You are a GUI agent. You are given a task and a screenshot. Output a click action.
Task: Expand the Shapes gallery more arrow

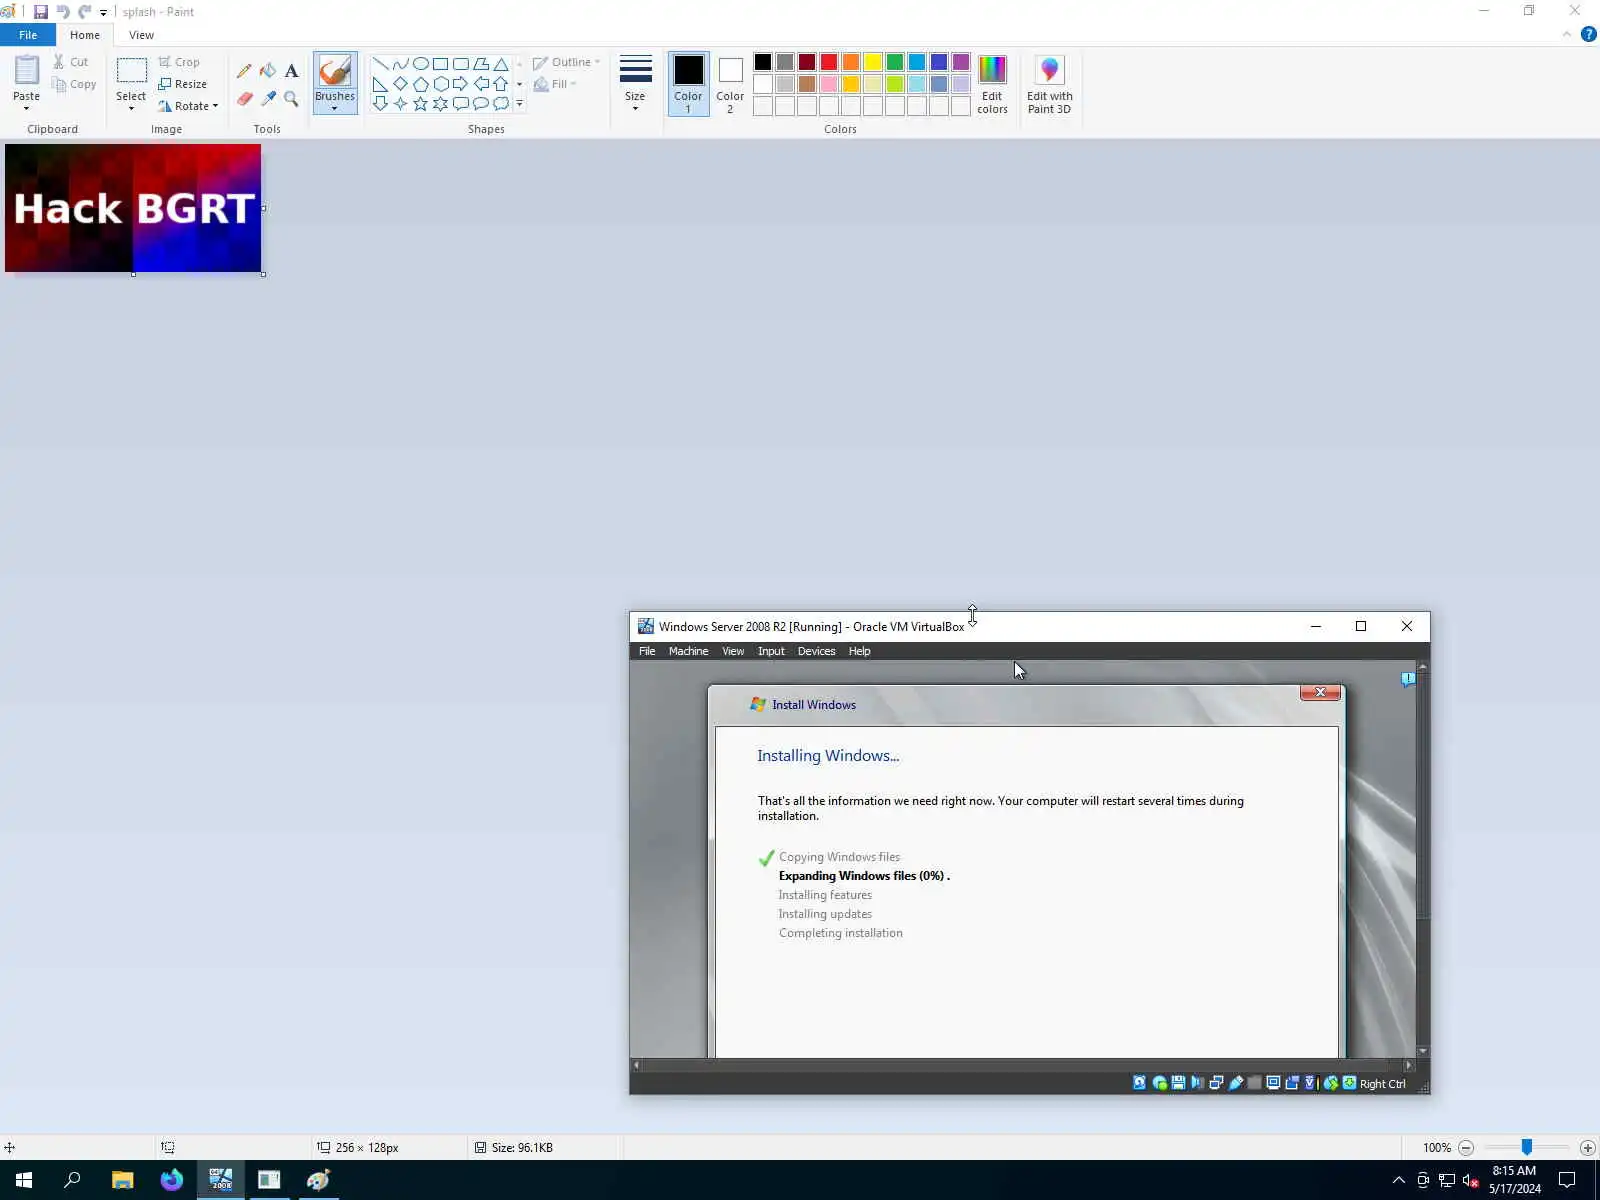pos(519,104)
